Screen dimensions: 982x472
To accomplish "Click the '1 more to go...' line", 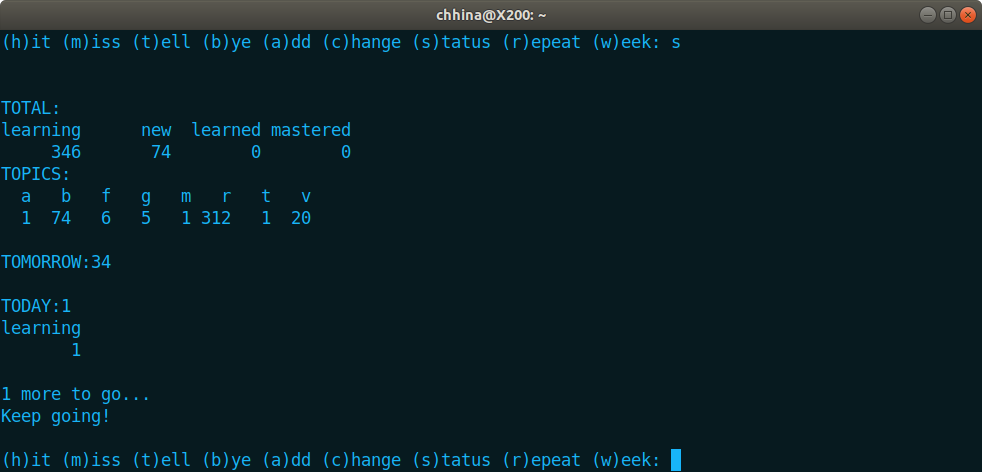I will (x=76, y=394).
